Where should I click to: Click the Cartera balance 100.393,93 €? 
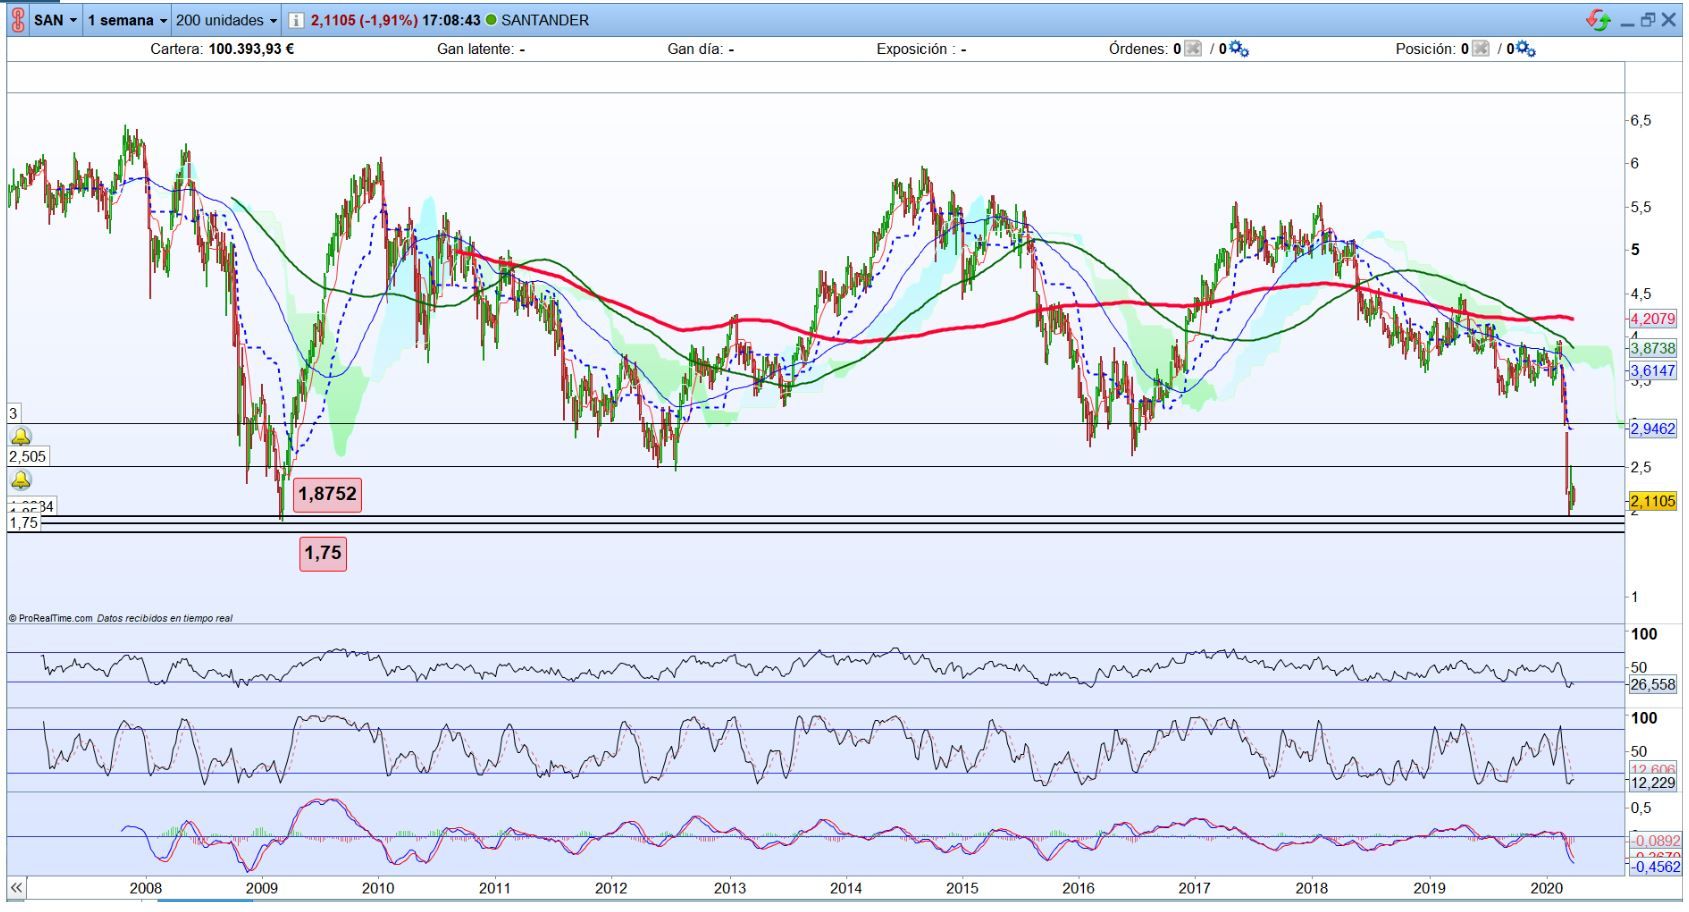[x=251, y=49]
